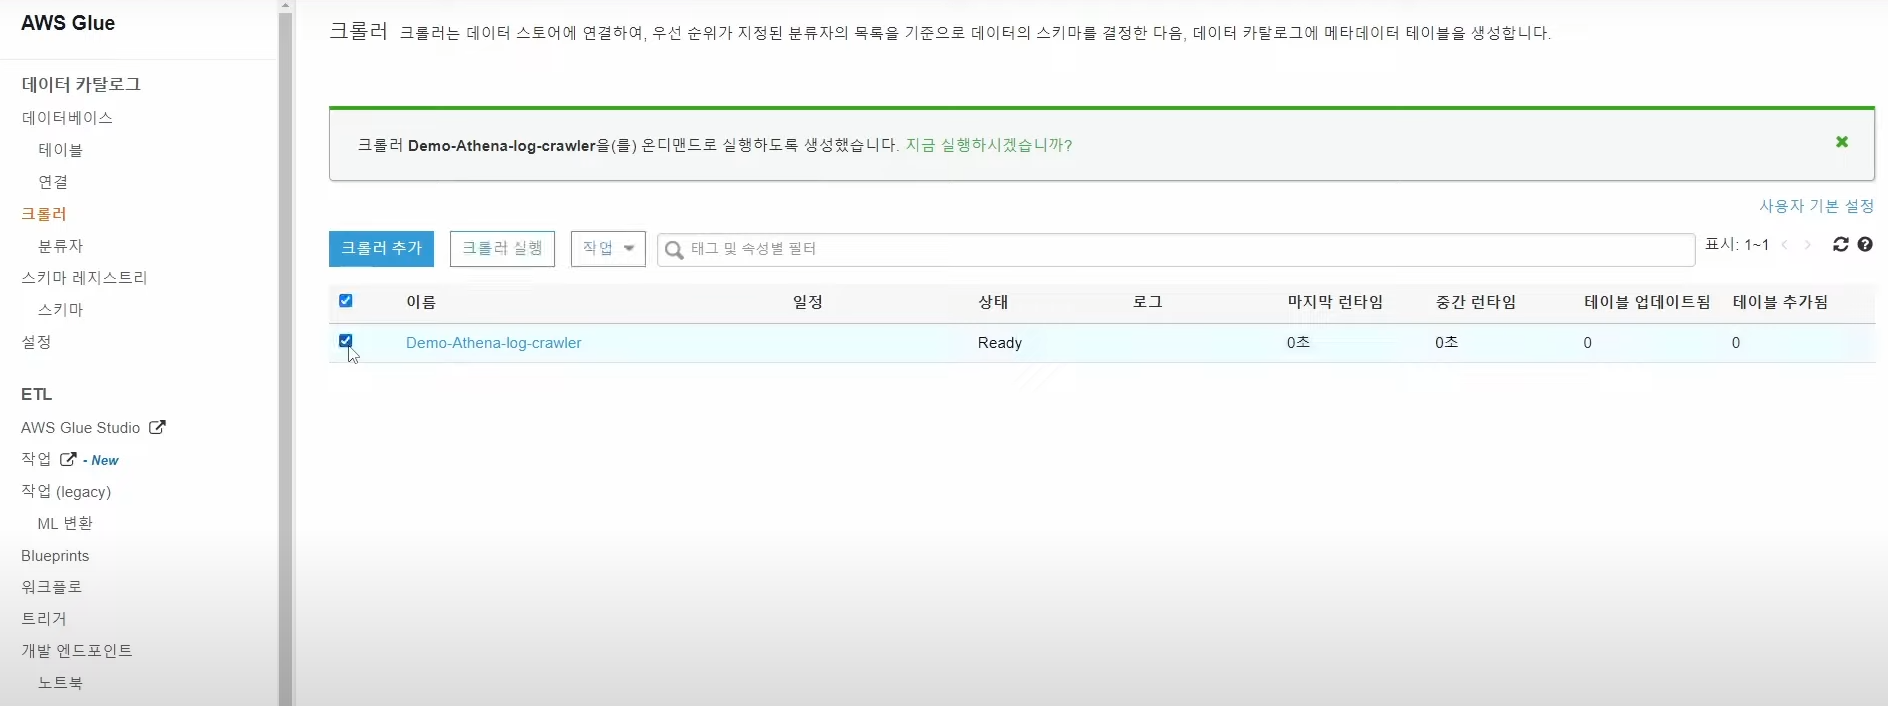
Task: Open 스키마 in the sidebar
Action: tap(60, 310)
